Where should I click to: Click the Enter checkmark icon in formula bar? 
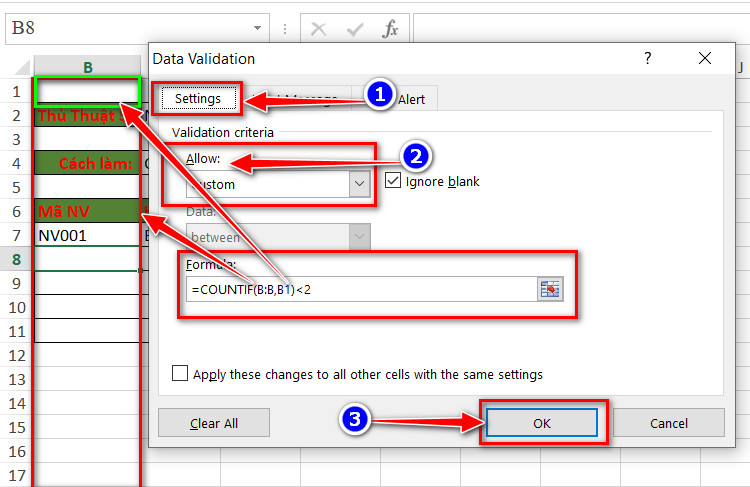[x=354, y=30]
